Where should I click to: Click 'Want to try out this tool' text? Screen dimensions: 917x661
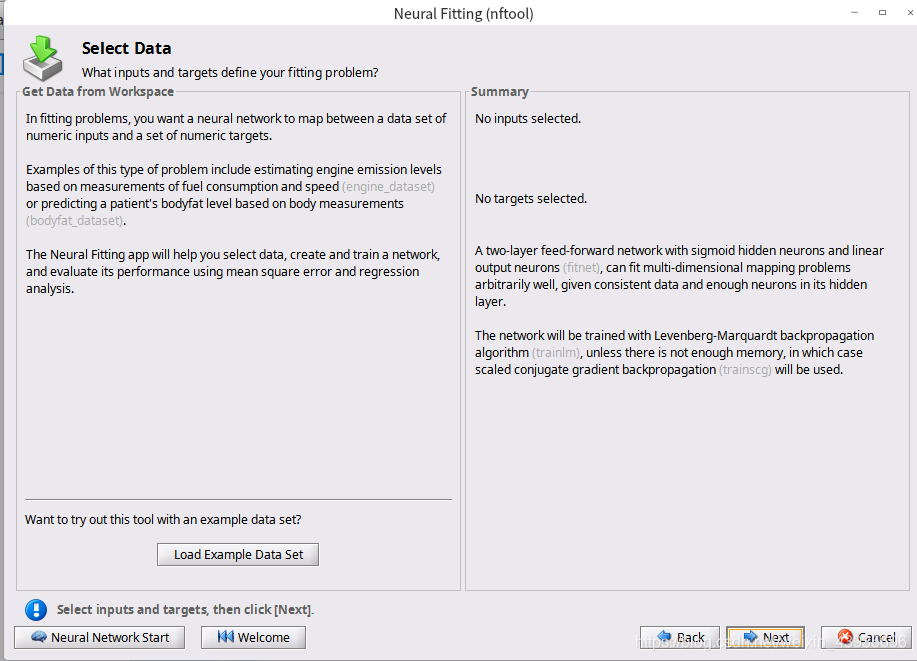coord(163,519)
